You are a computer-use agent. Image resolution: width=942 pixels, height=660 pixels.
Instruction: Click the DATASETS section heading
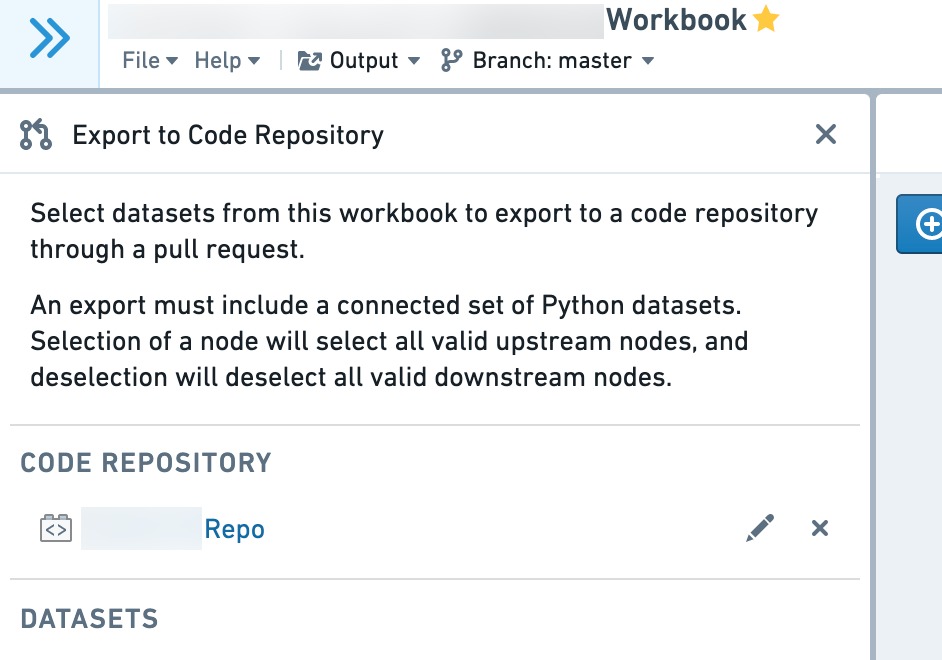point(90,619)
